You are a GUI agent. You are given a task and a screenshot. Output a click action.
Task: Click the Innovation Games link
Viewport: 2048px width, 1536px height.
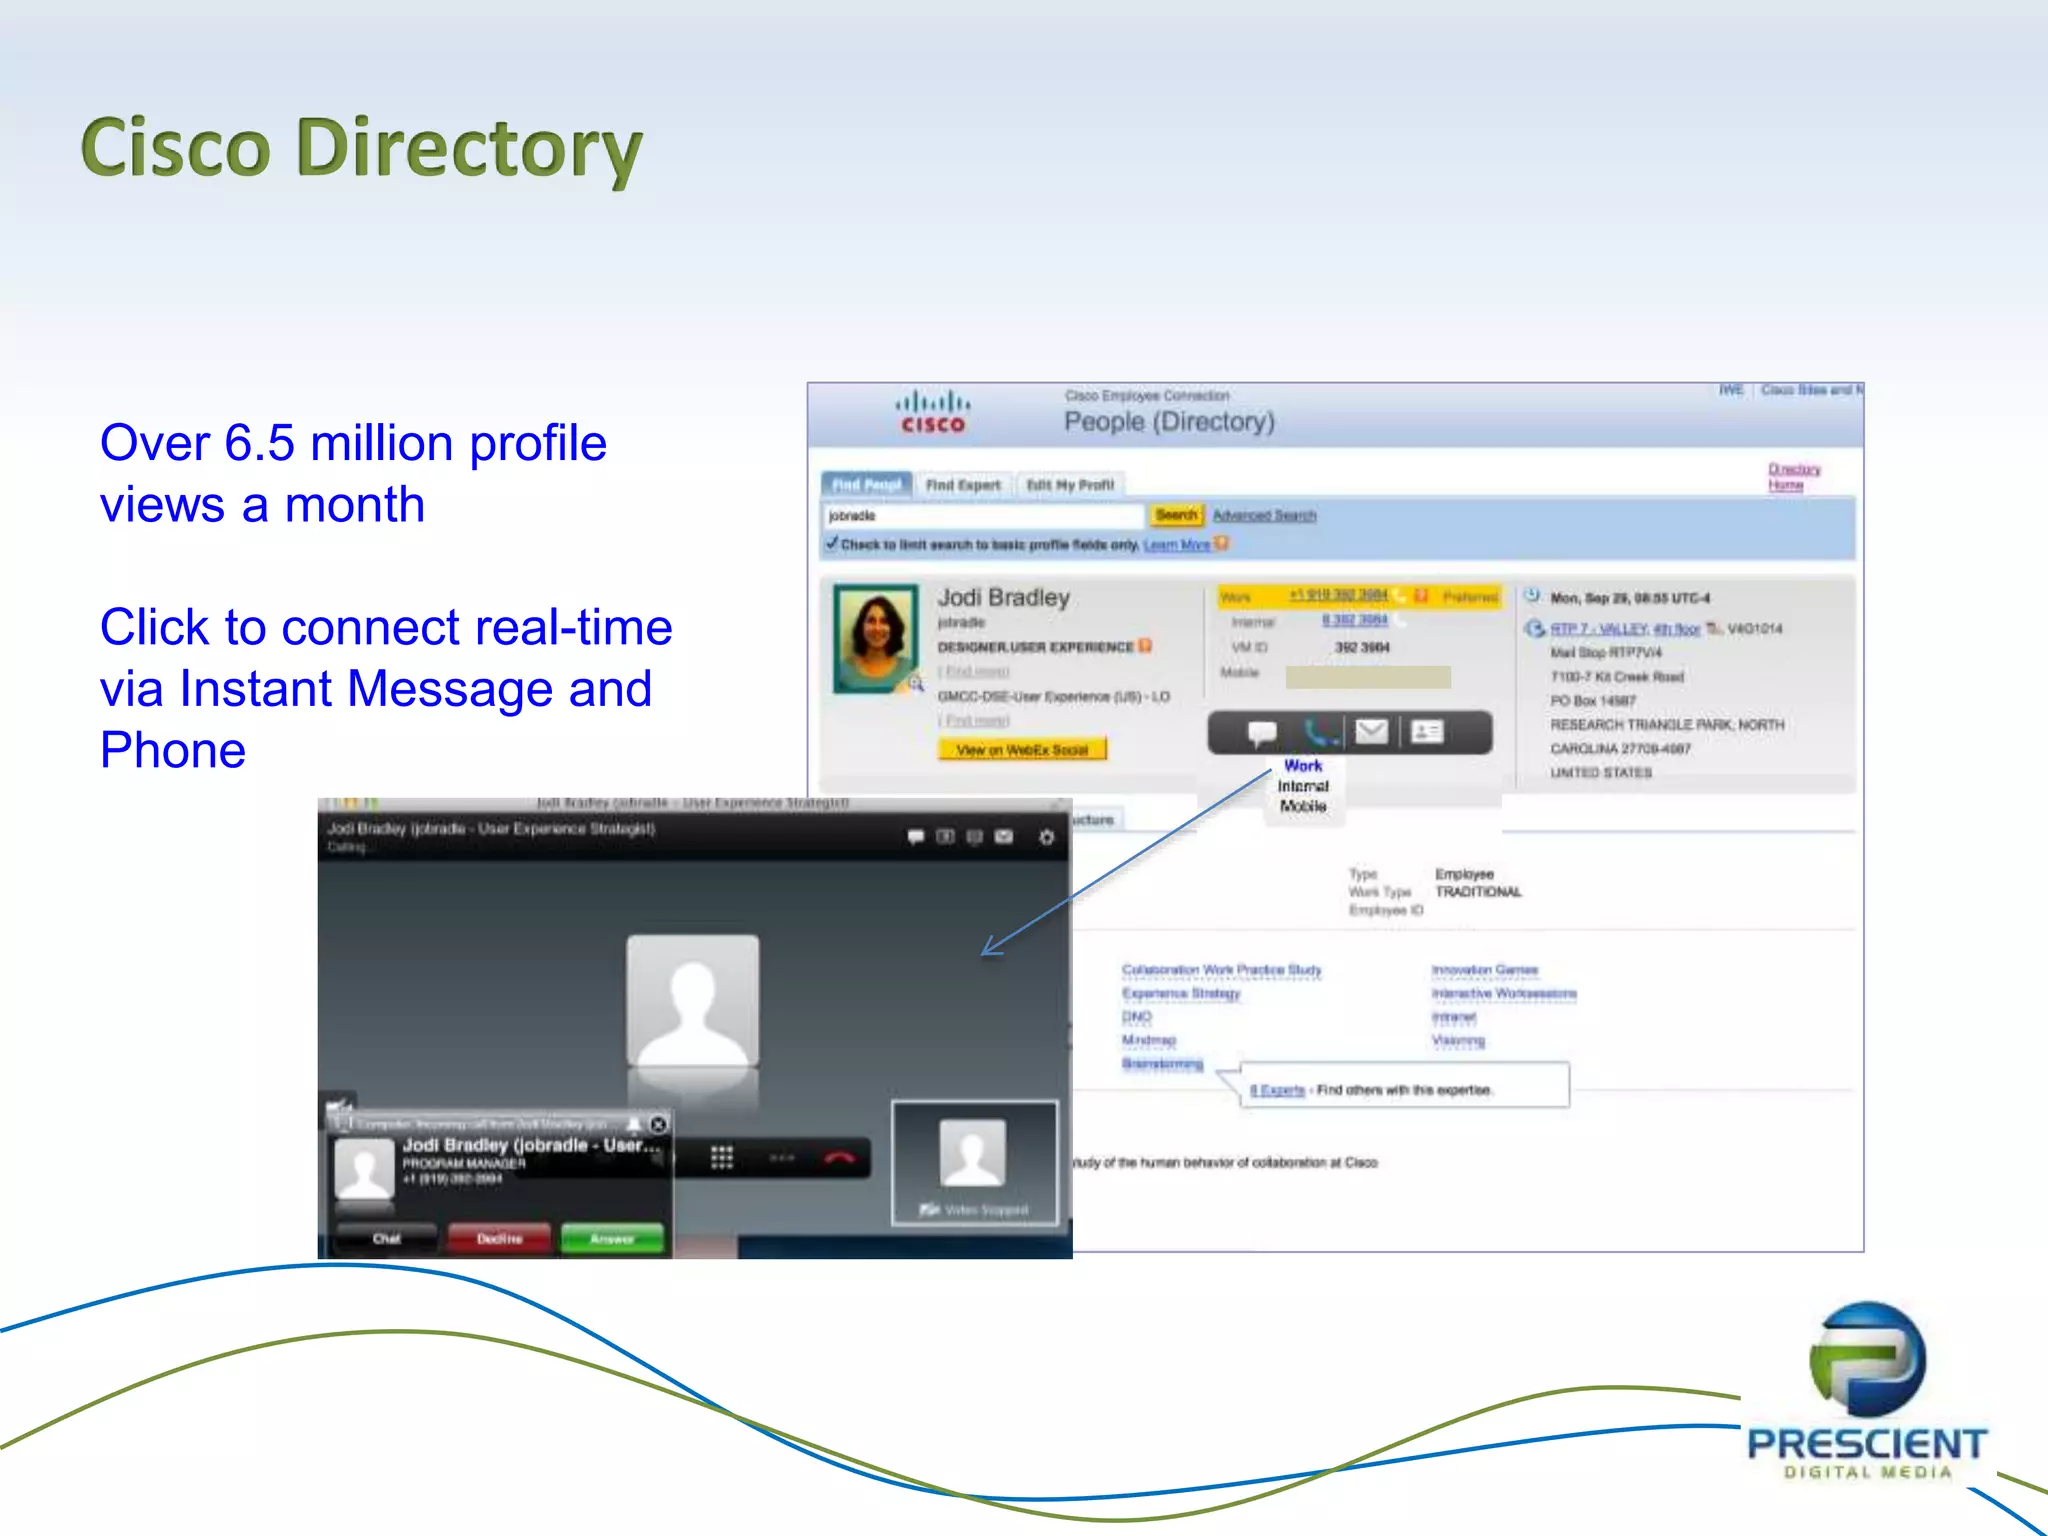(1484, 970)
